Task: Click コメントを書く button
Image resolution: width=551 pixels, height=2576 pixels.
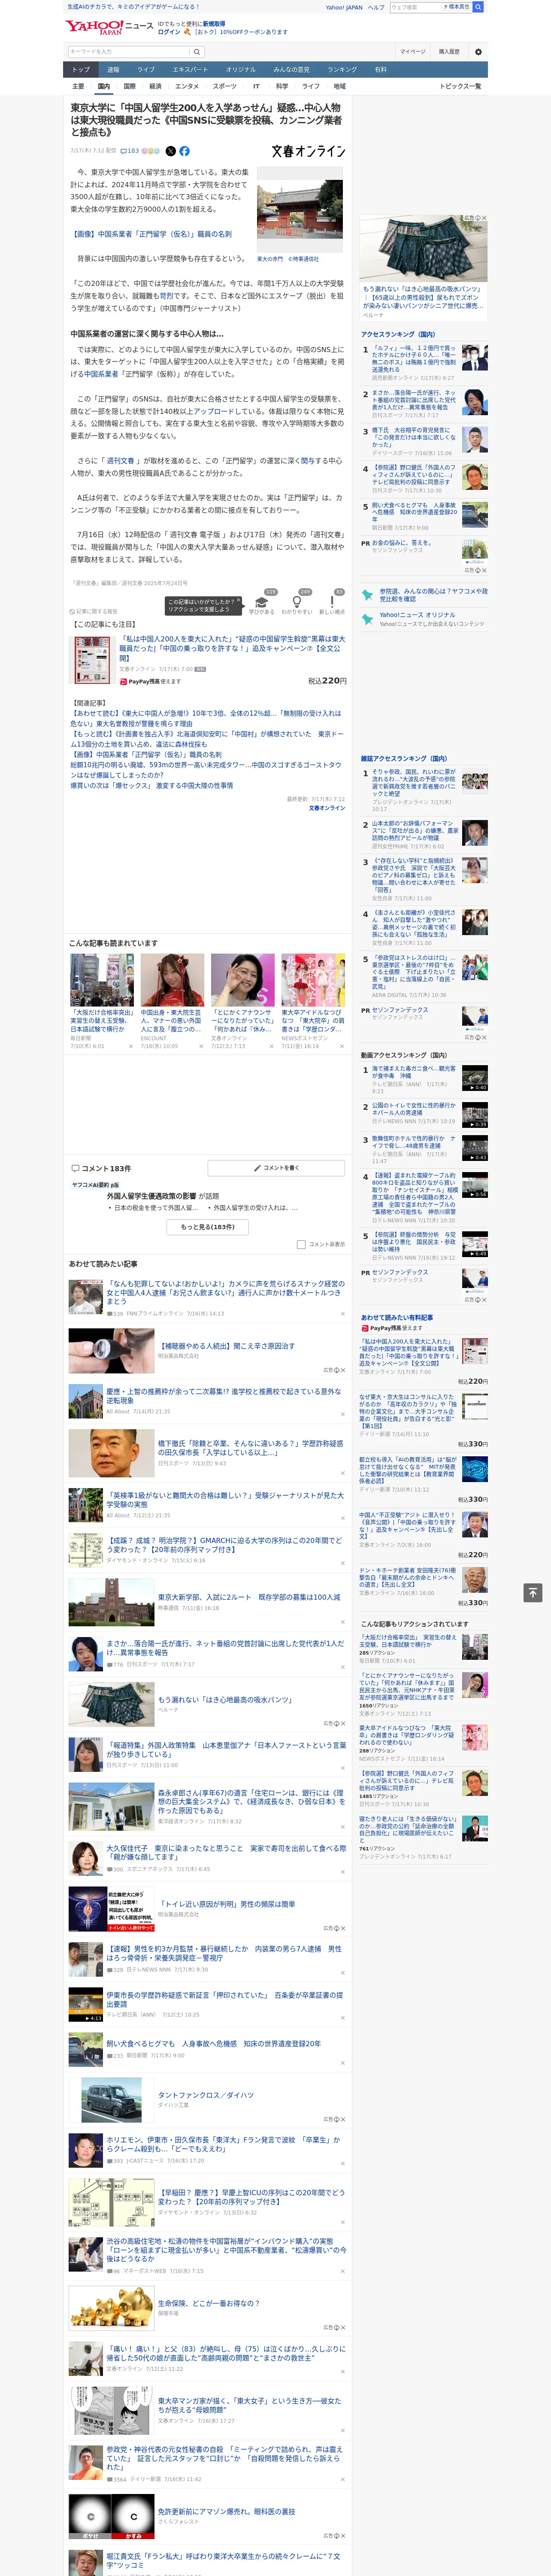Action: click(276, 1168)
